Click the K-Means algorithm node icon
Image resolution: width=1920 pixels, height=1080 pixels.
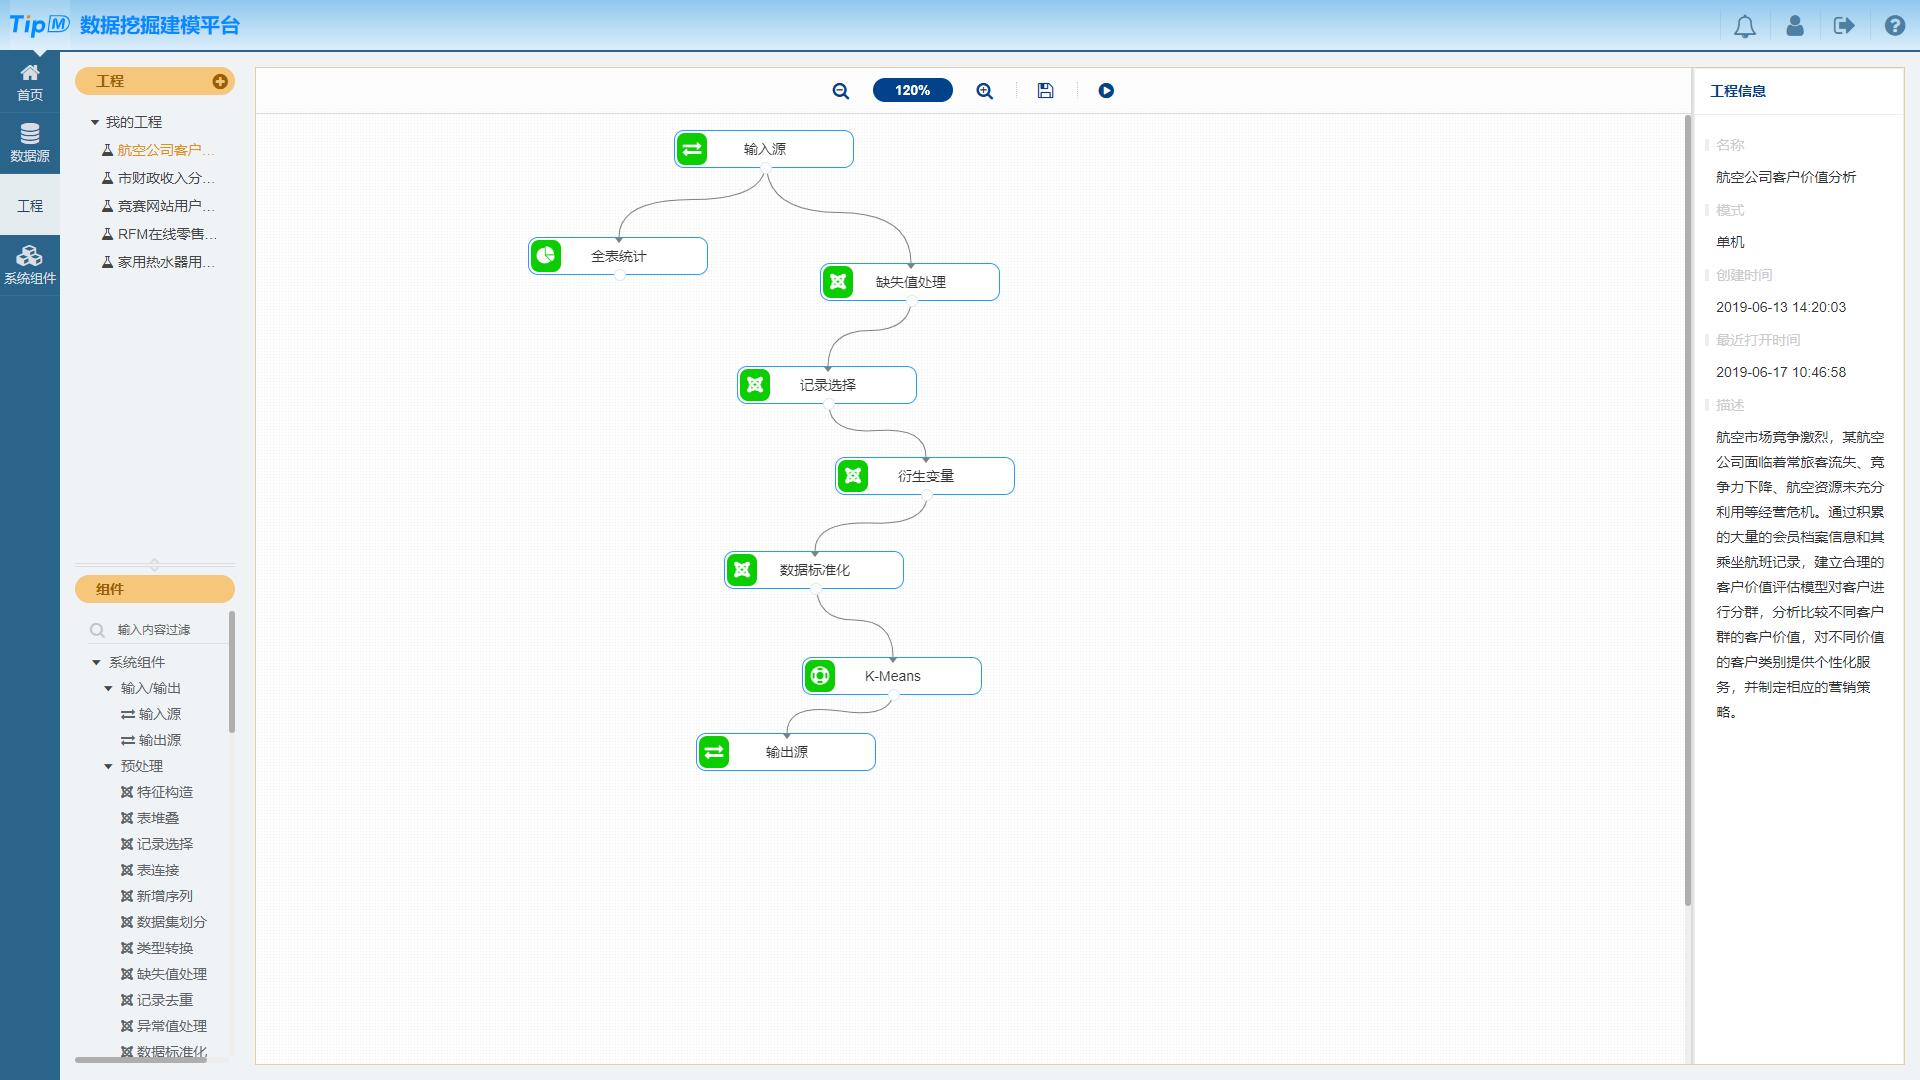820,675
